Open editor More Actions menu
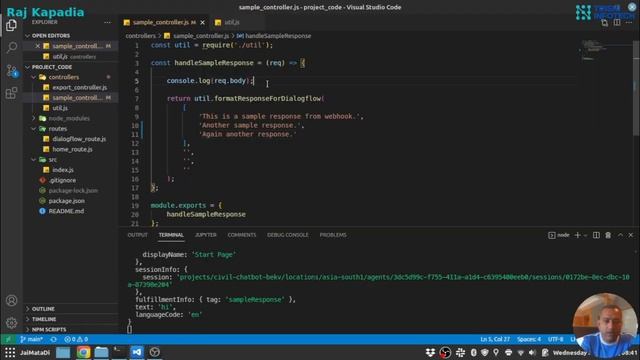This screenshot has width=640, height=360. pos(629,22)
